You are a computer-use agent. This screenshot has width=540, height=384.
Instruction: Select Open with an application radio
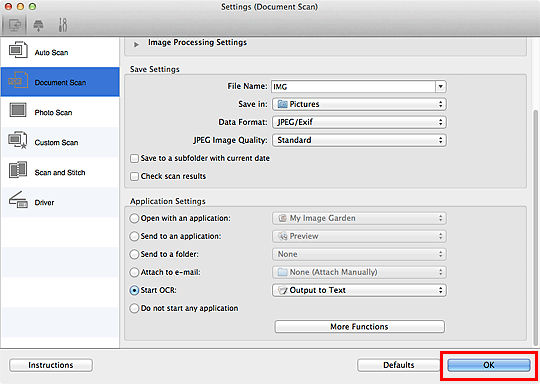tap(134, 218)
